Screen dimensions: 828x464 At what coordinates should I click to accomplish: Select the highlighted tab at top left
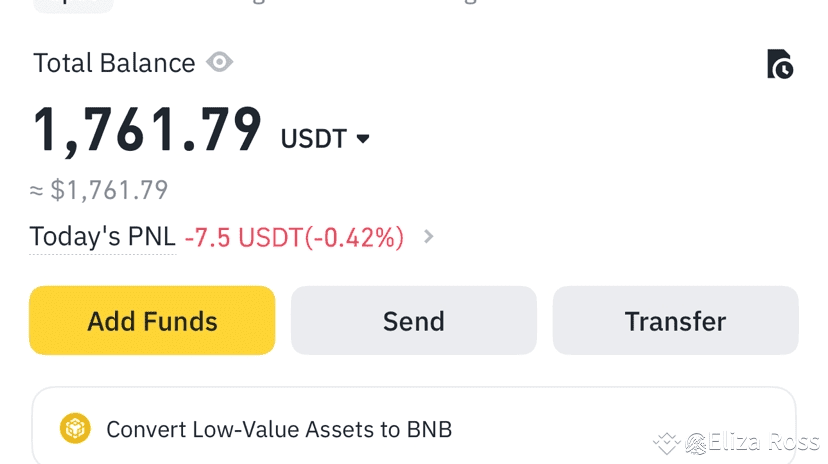(x=73, y=4)
